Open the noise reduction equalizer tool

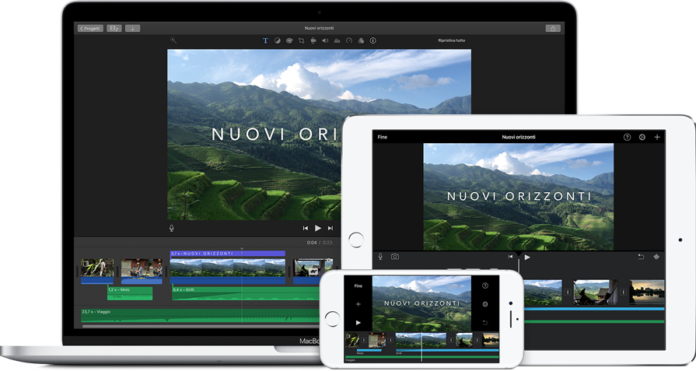337,40
